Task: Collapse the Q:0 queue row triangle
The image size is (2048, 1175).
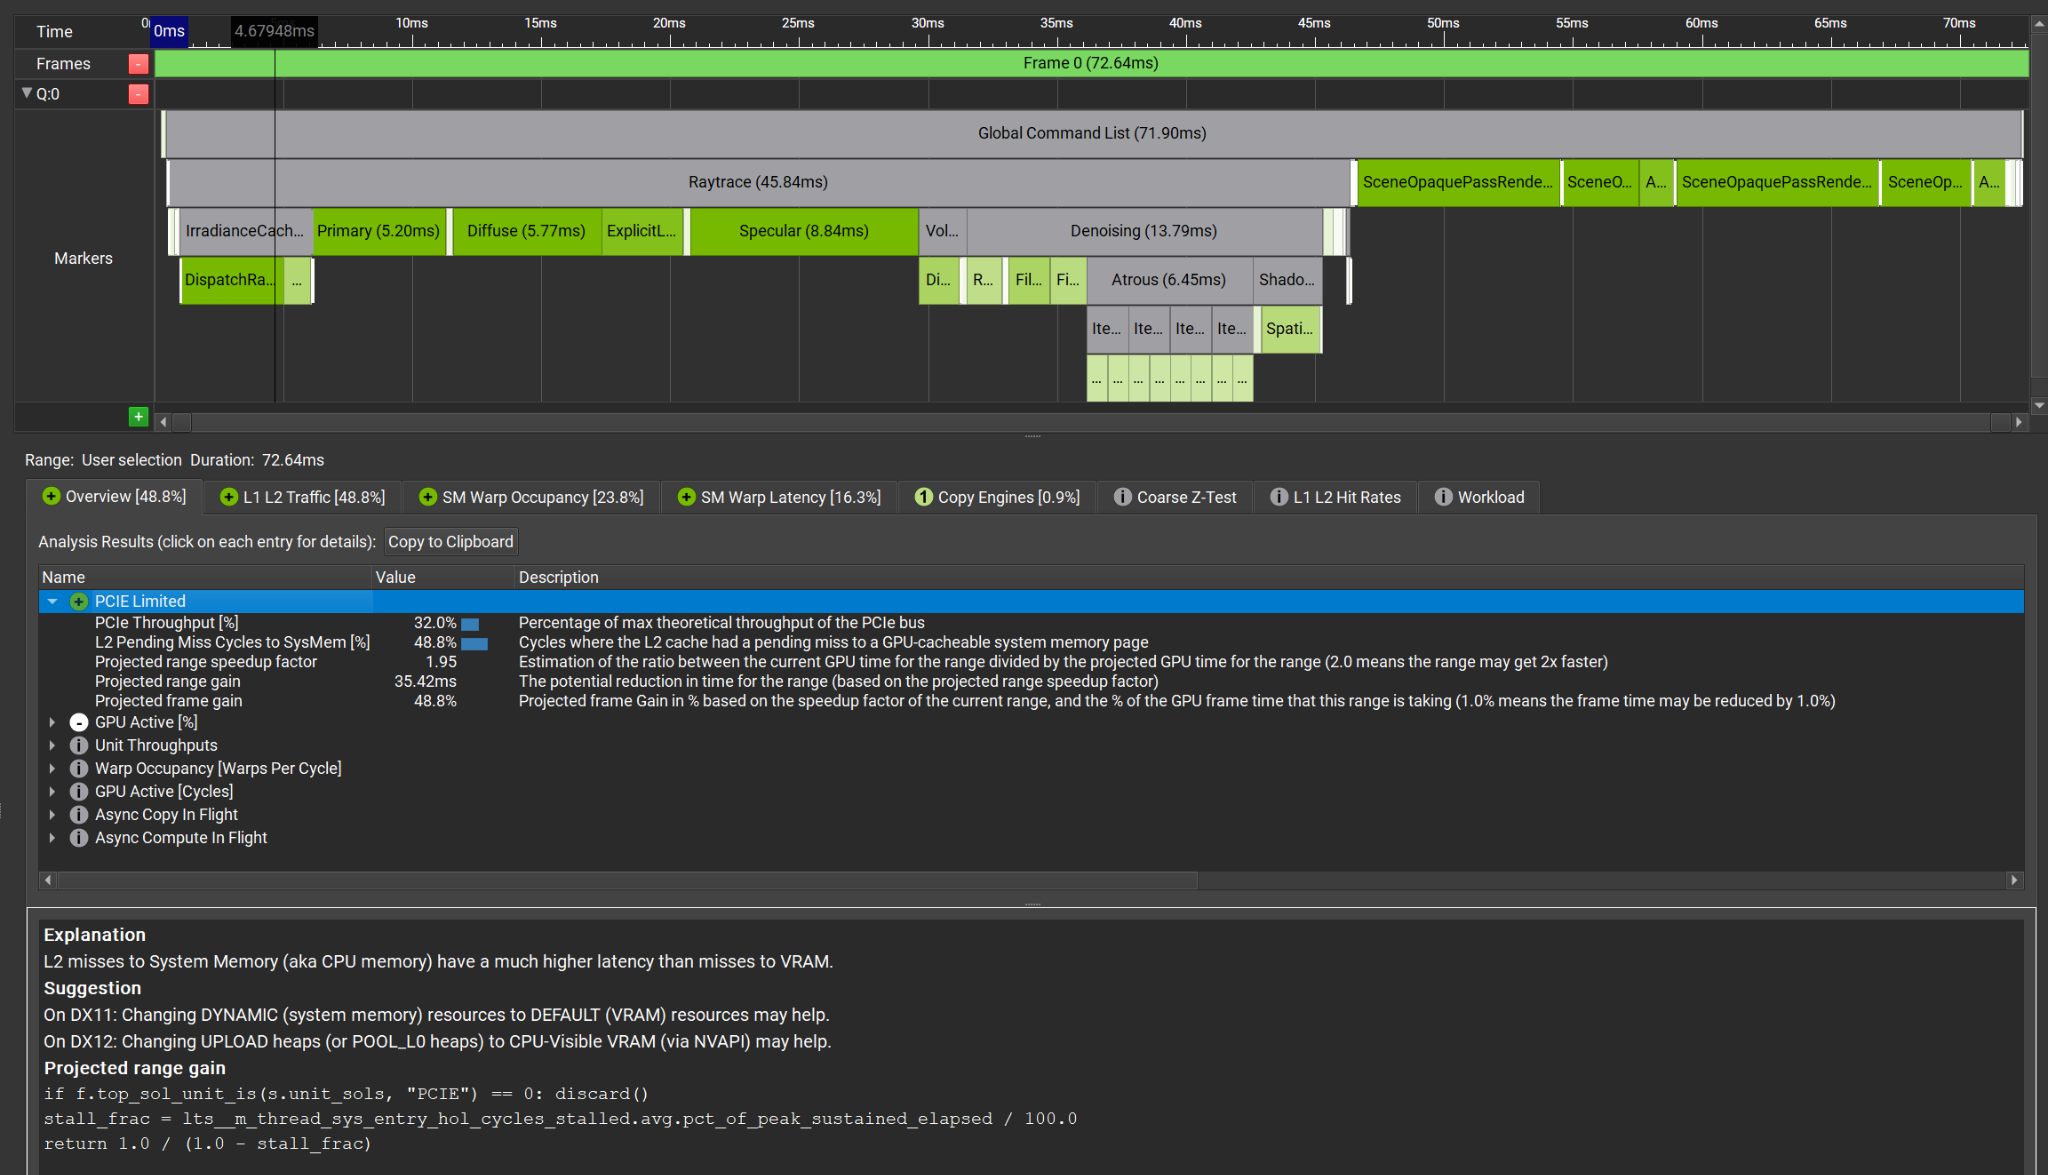Action: 27,93
